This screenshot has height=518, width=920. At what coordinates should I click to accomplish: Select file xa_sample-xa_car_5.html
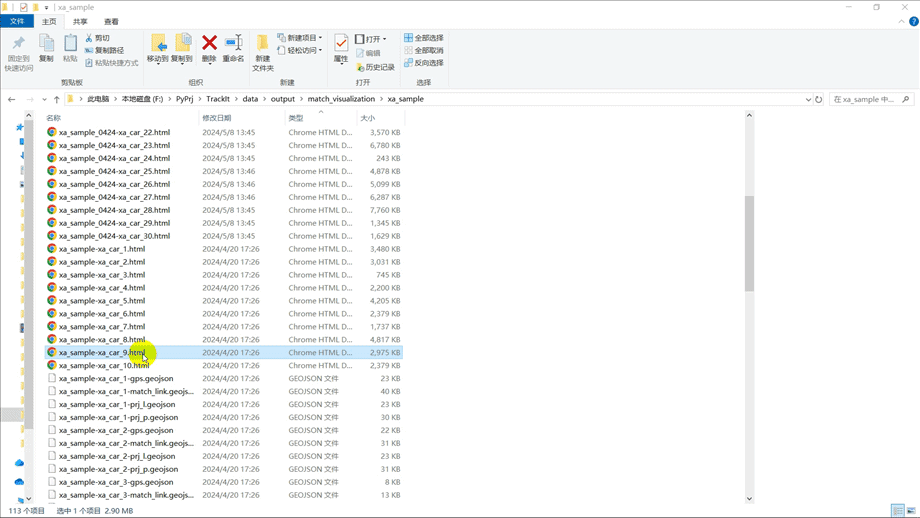[x=102, y=301]
